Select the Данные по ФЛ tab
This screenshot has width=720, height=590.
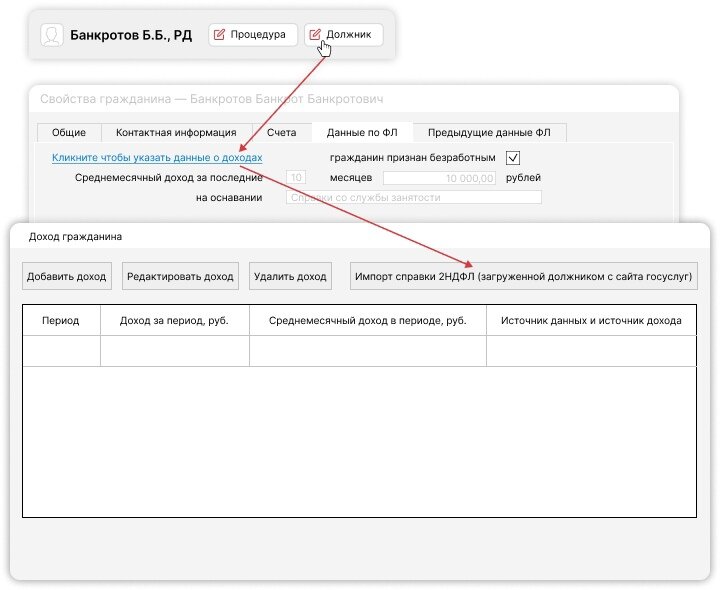(362, 133)
